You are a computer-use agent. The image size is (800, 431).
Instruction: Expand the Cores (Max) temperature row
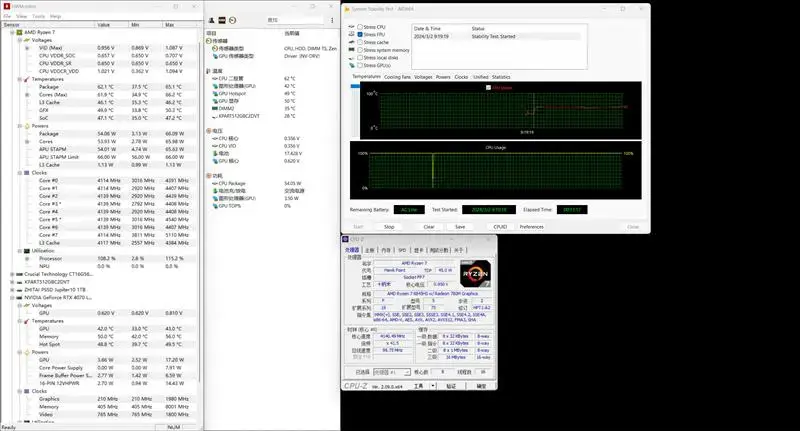[x=27, y=95]
